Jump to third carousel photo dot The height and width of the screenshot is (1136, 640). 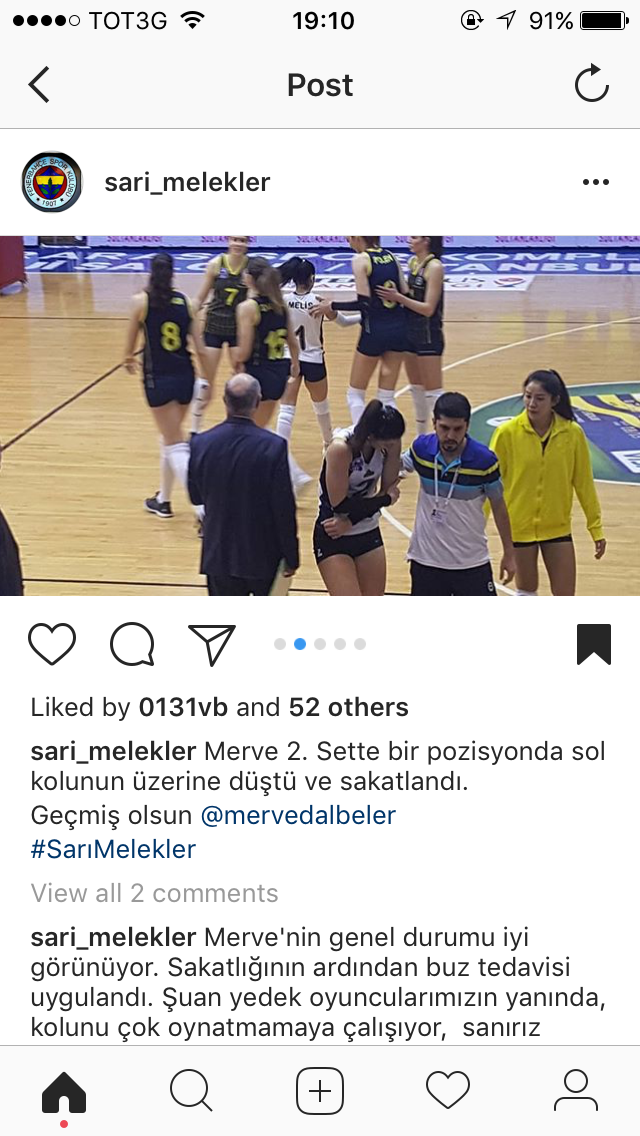(x=320, y=644)
